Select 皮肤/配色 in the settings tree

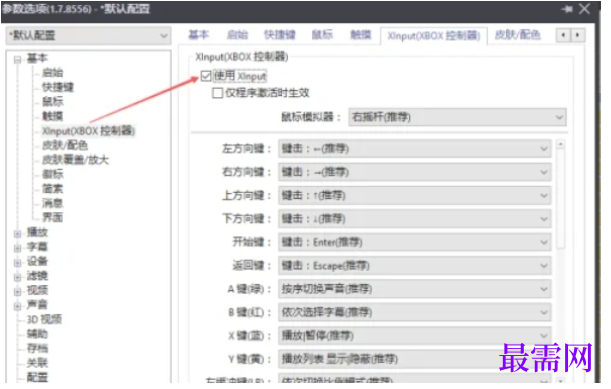65,145
